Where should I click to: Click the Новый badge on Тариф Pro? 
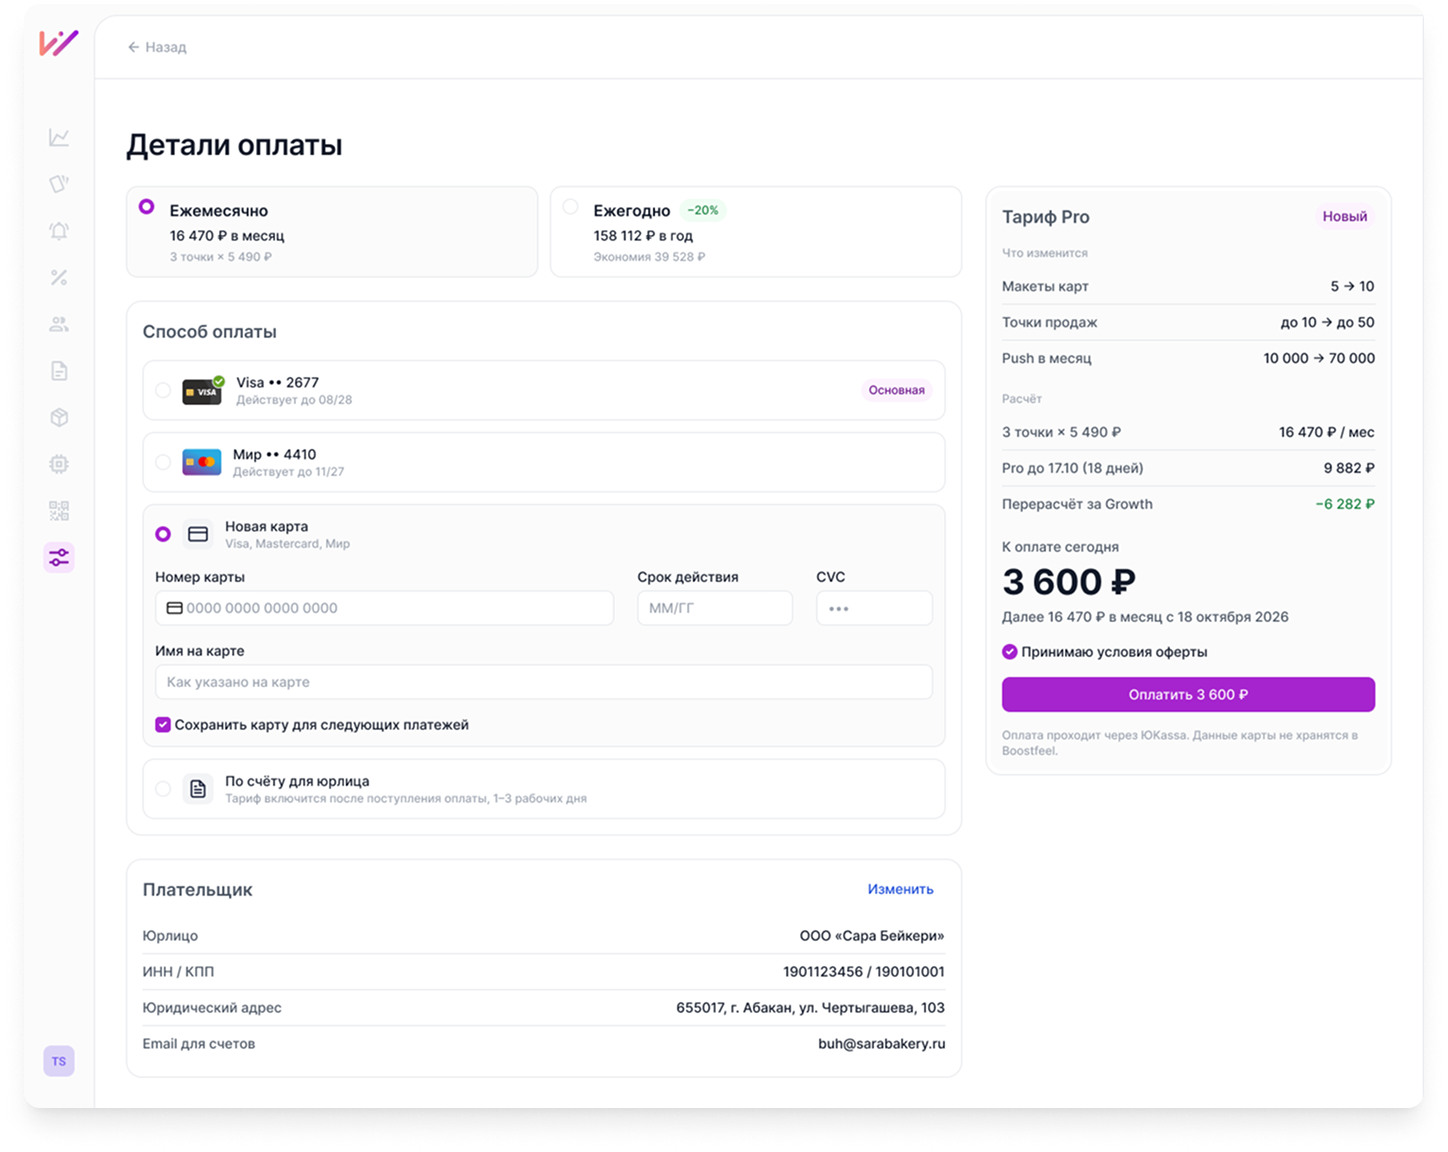1344,216
